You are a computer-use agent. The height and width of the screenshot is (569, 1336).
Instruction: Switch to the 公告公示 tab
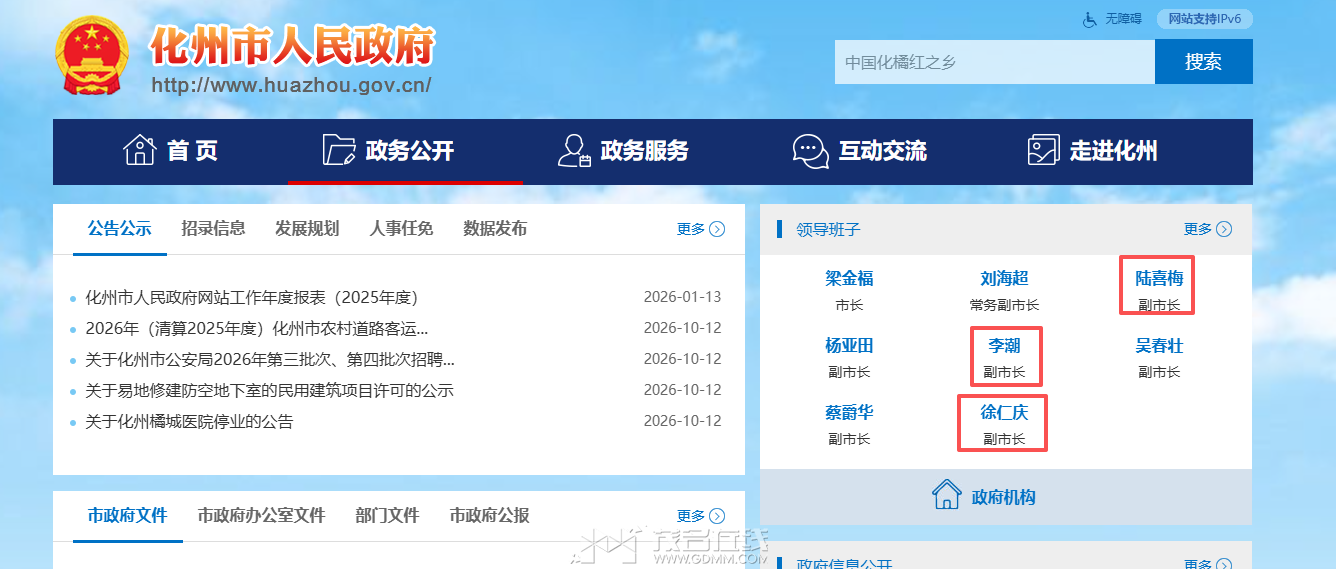tap(119, 228)
